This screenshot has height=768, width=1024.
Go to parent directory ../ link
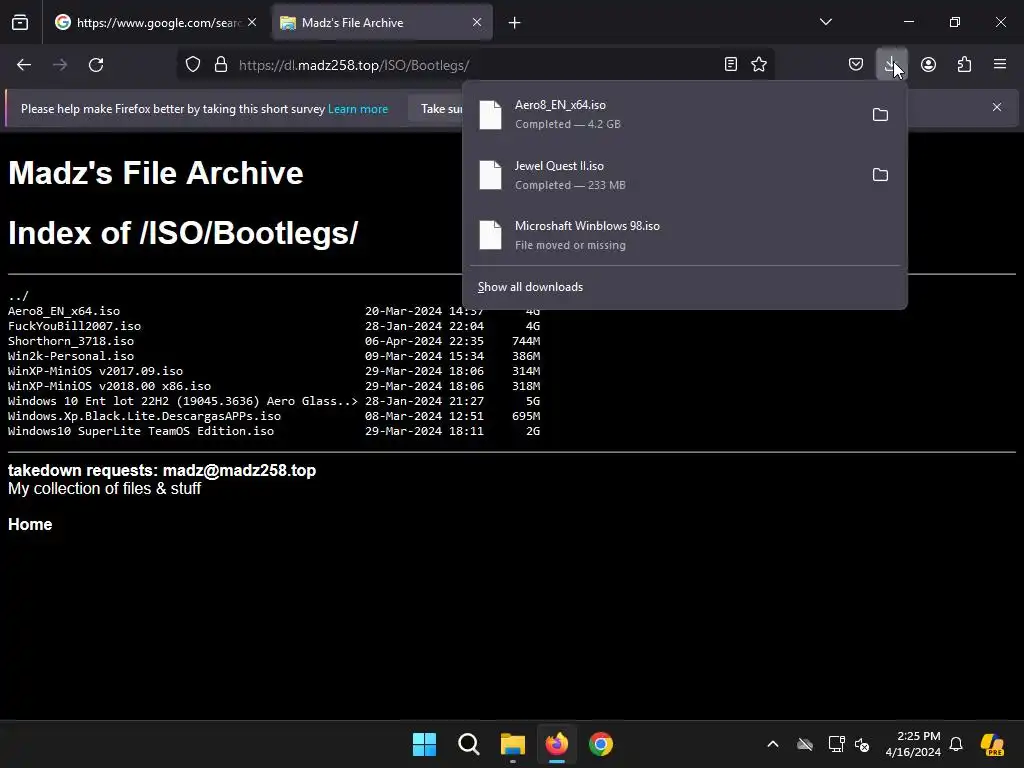(18, 296)
